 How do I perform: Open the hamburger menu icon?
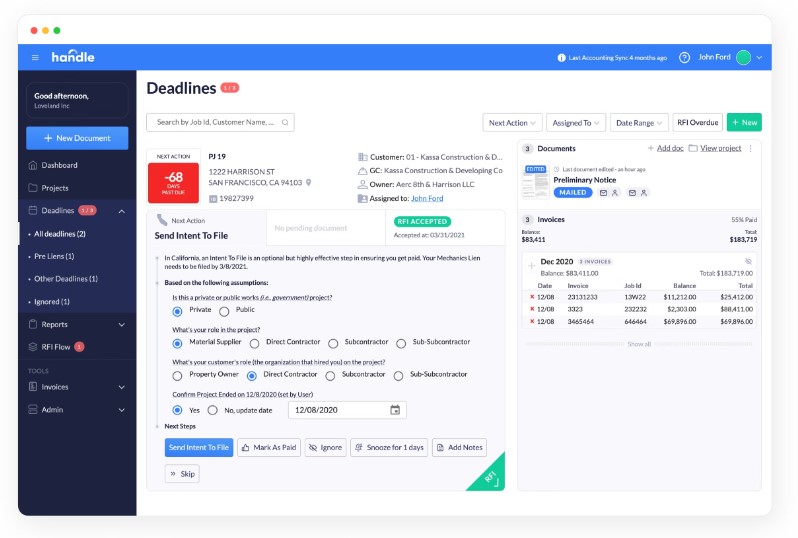35,58
